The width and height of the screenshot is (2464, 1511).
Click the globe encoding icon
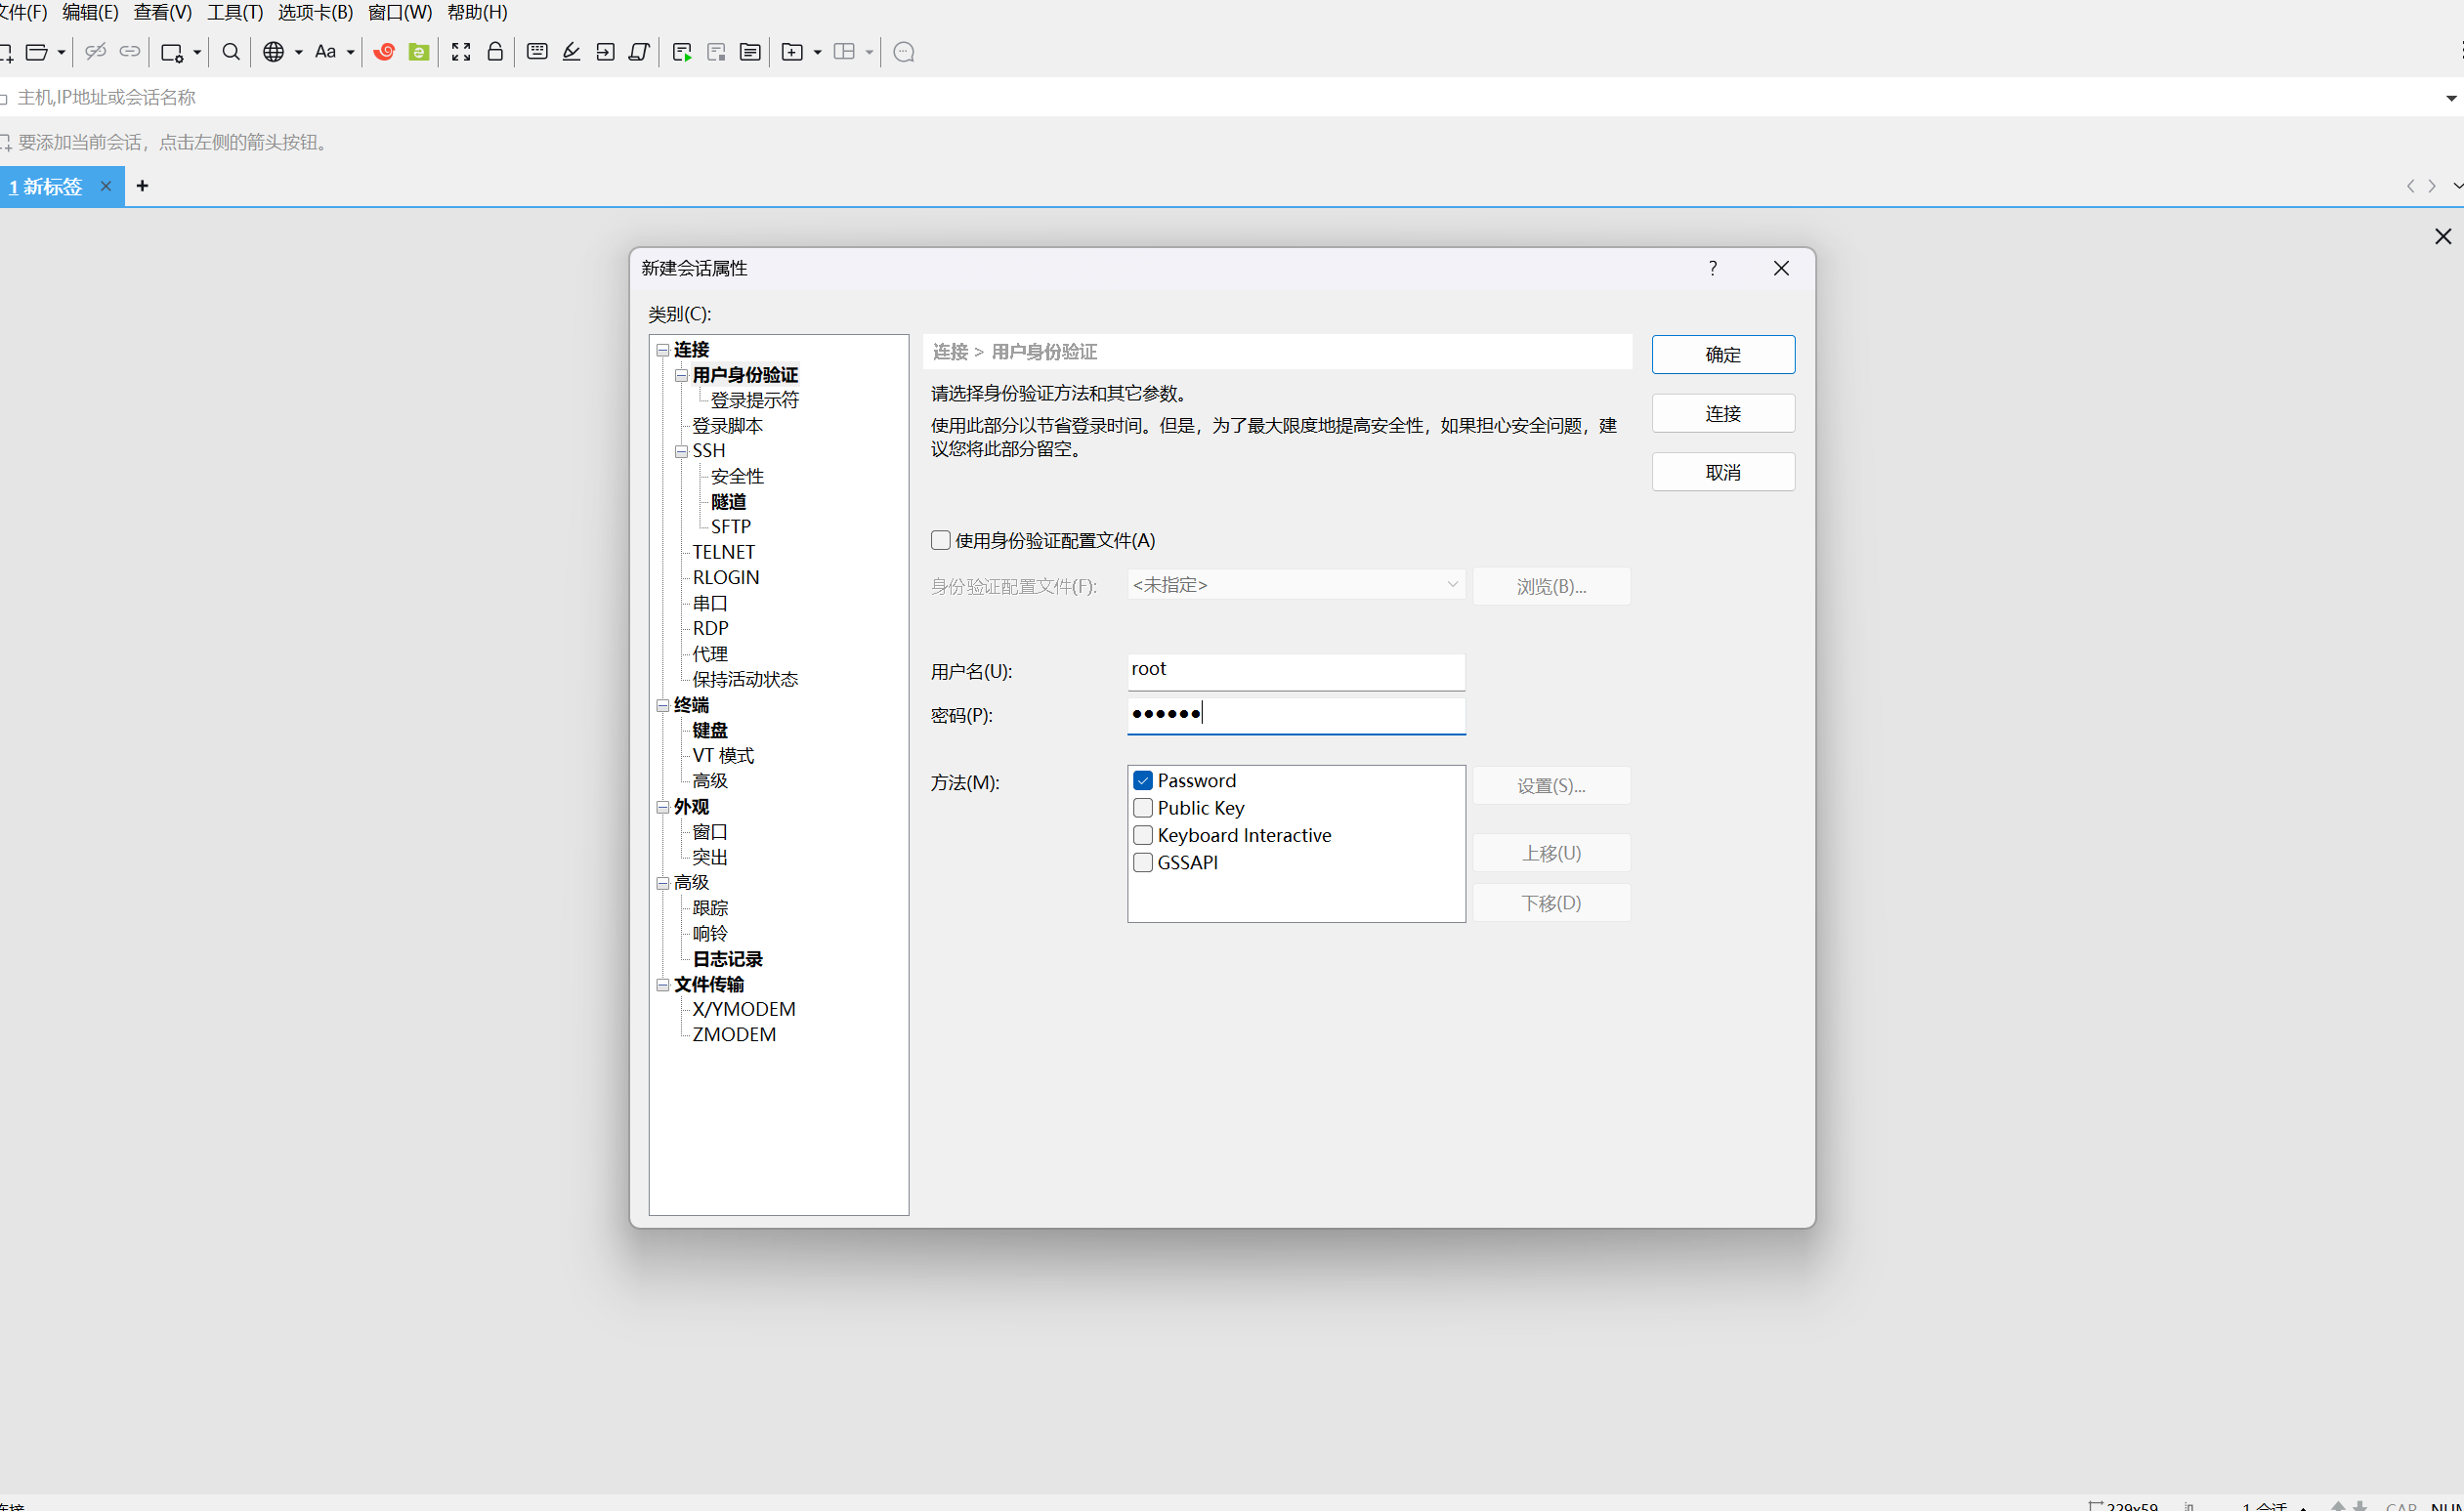273,52
